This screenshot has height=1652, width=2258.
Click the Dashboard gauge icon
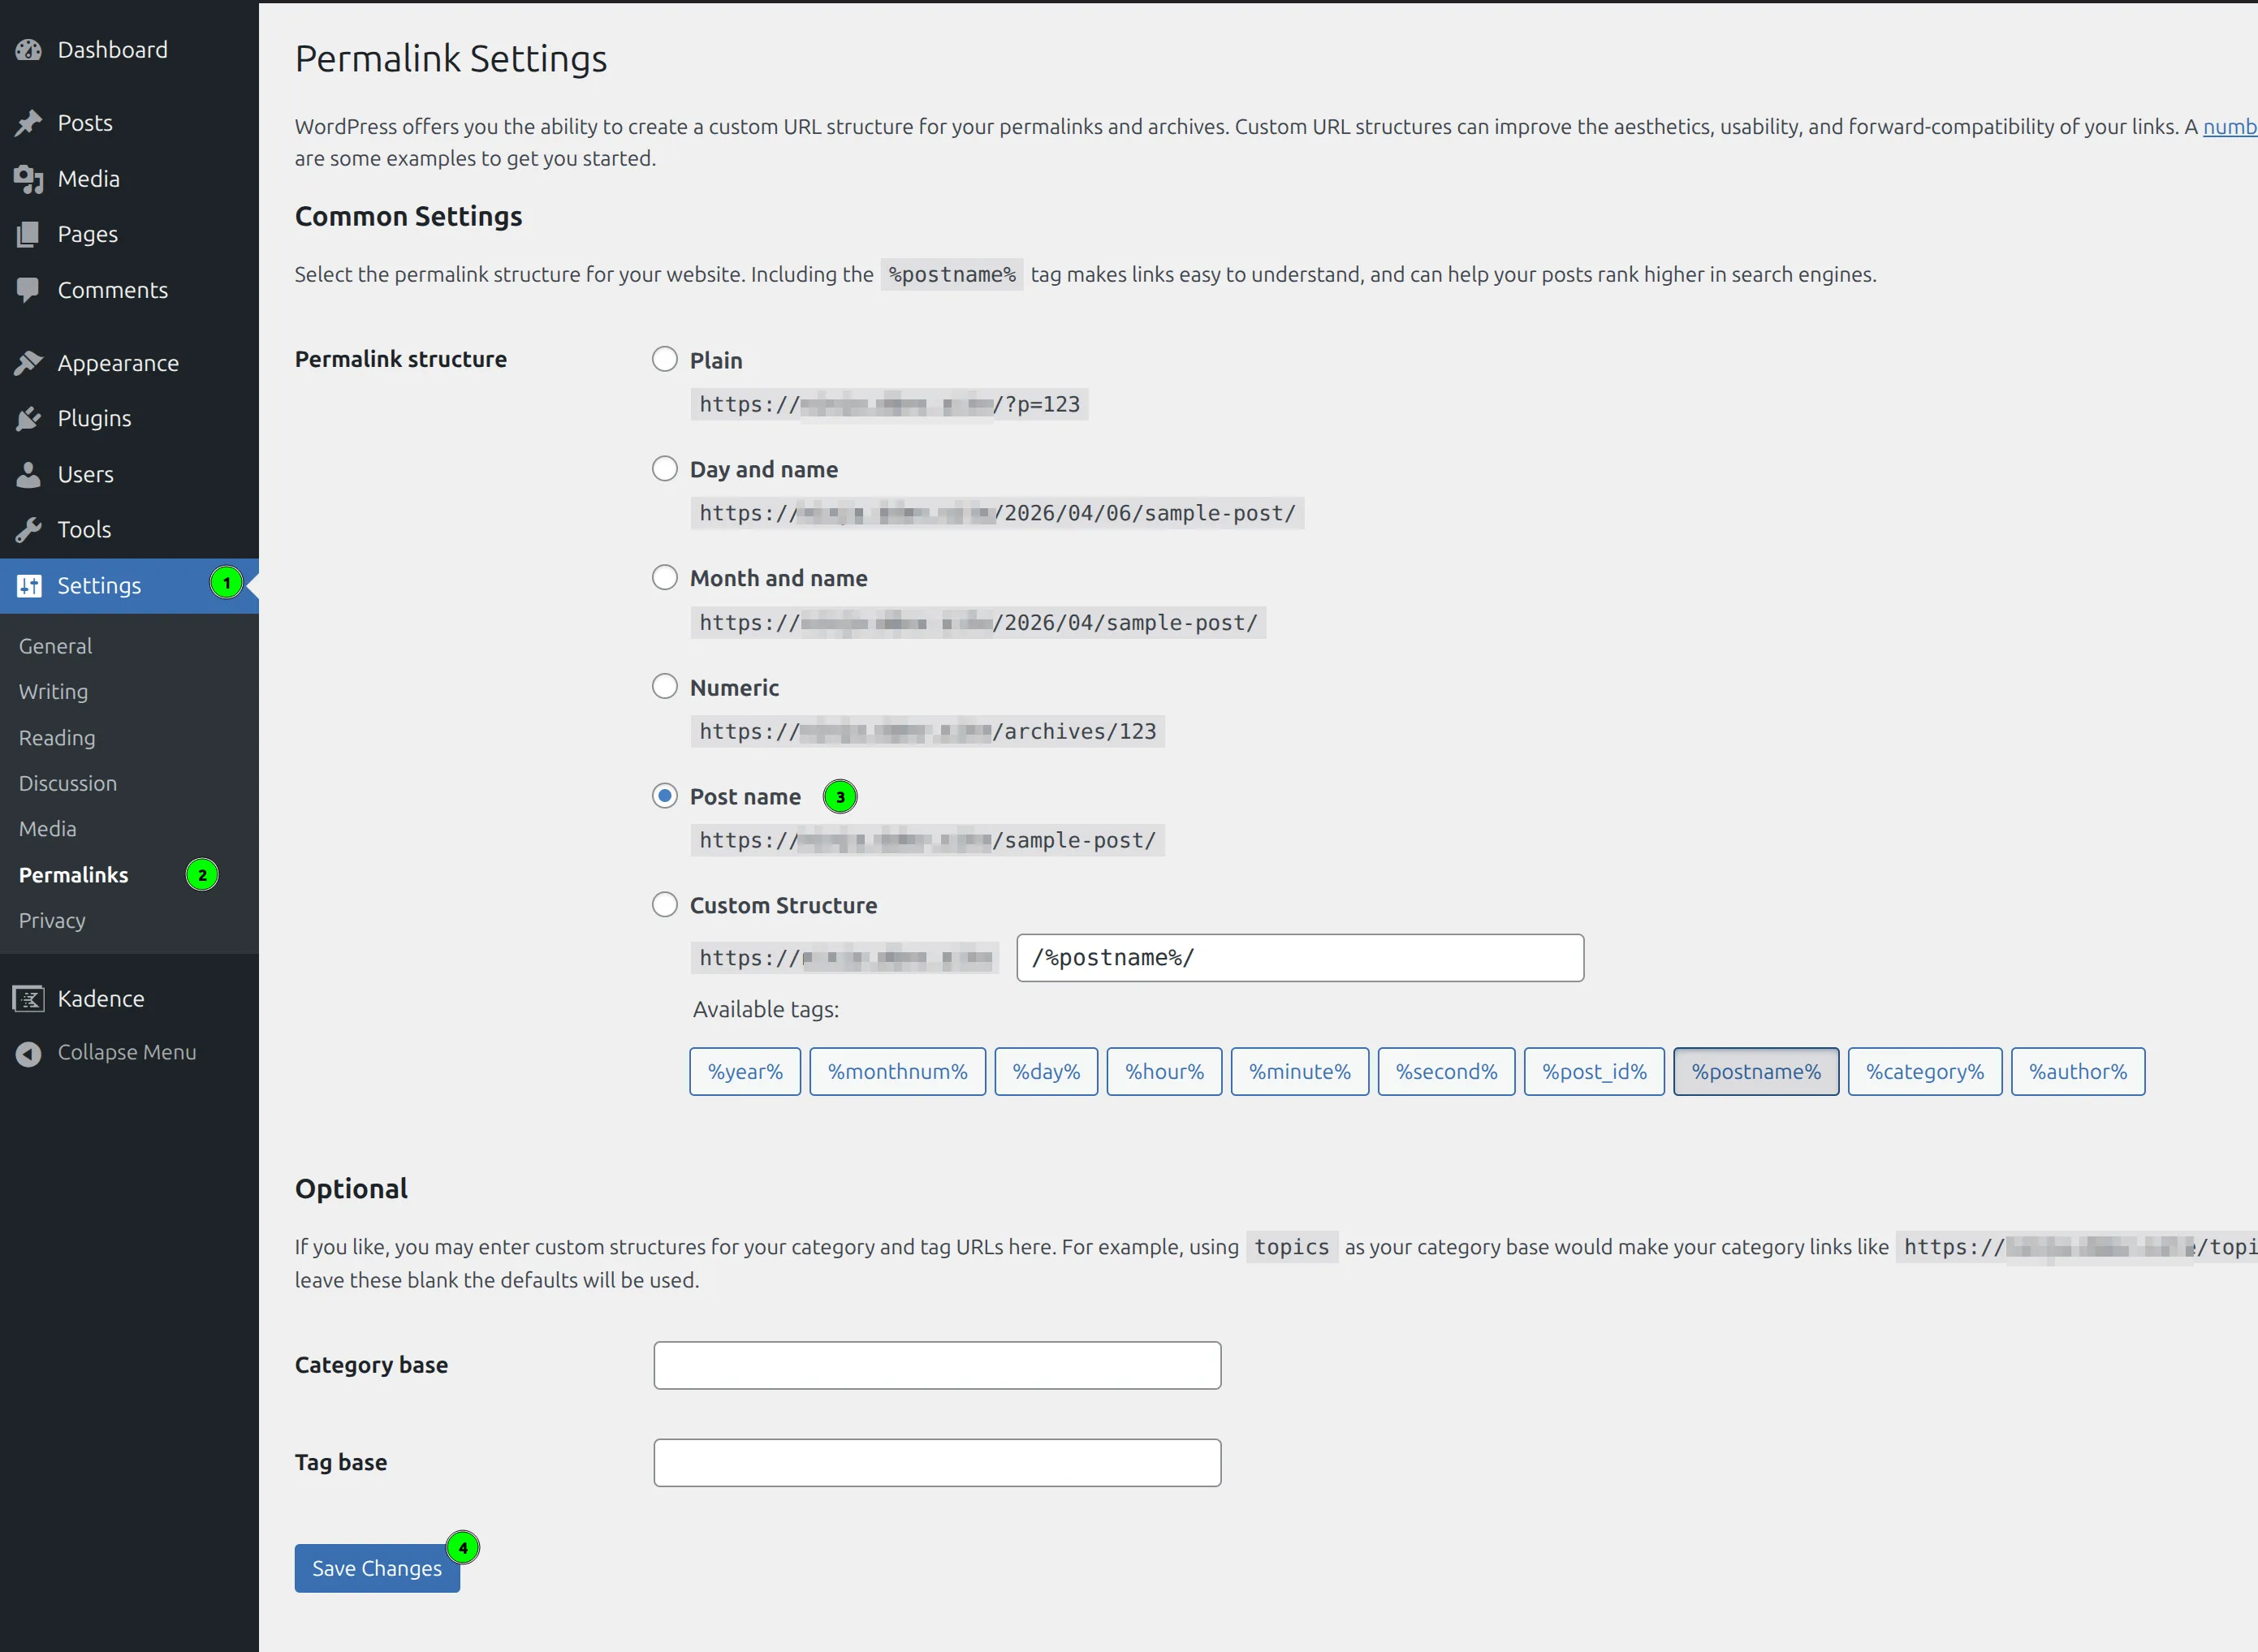[x=29, y=50]
